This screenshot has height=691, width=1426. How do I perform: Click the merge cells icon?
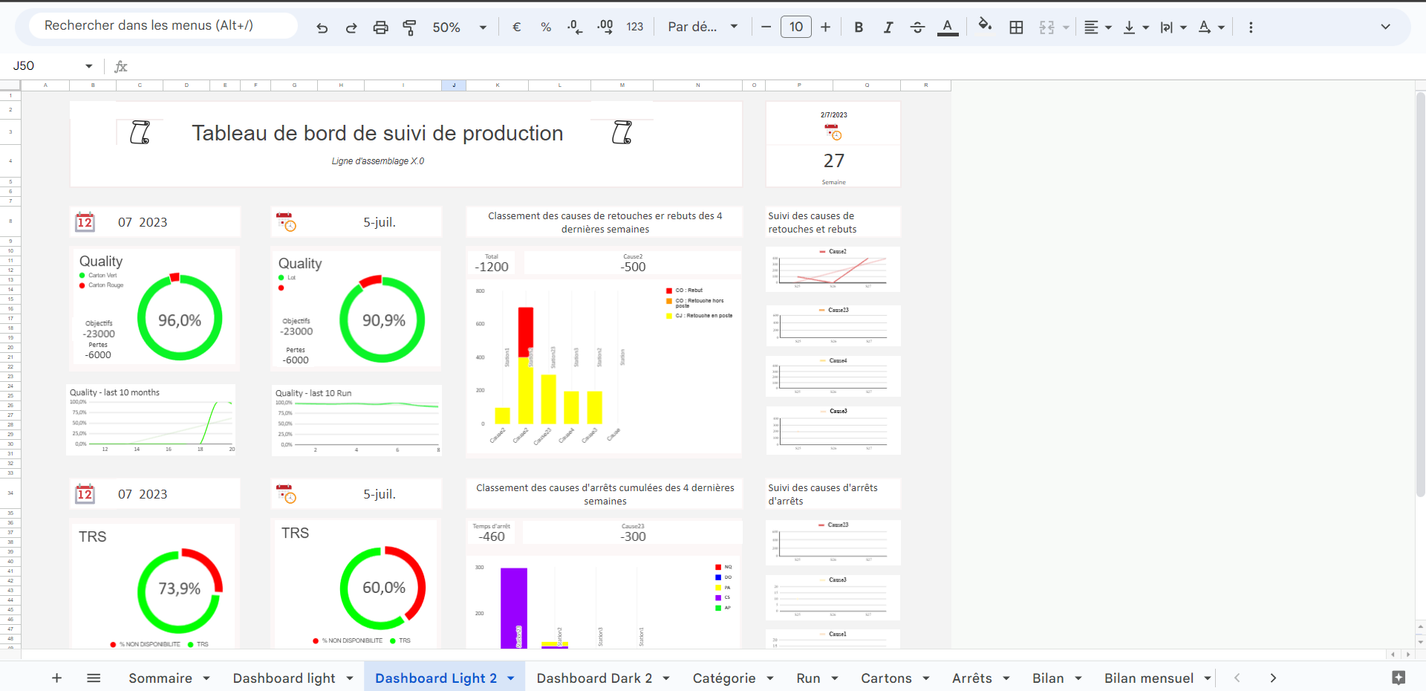point(1047,27)
